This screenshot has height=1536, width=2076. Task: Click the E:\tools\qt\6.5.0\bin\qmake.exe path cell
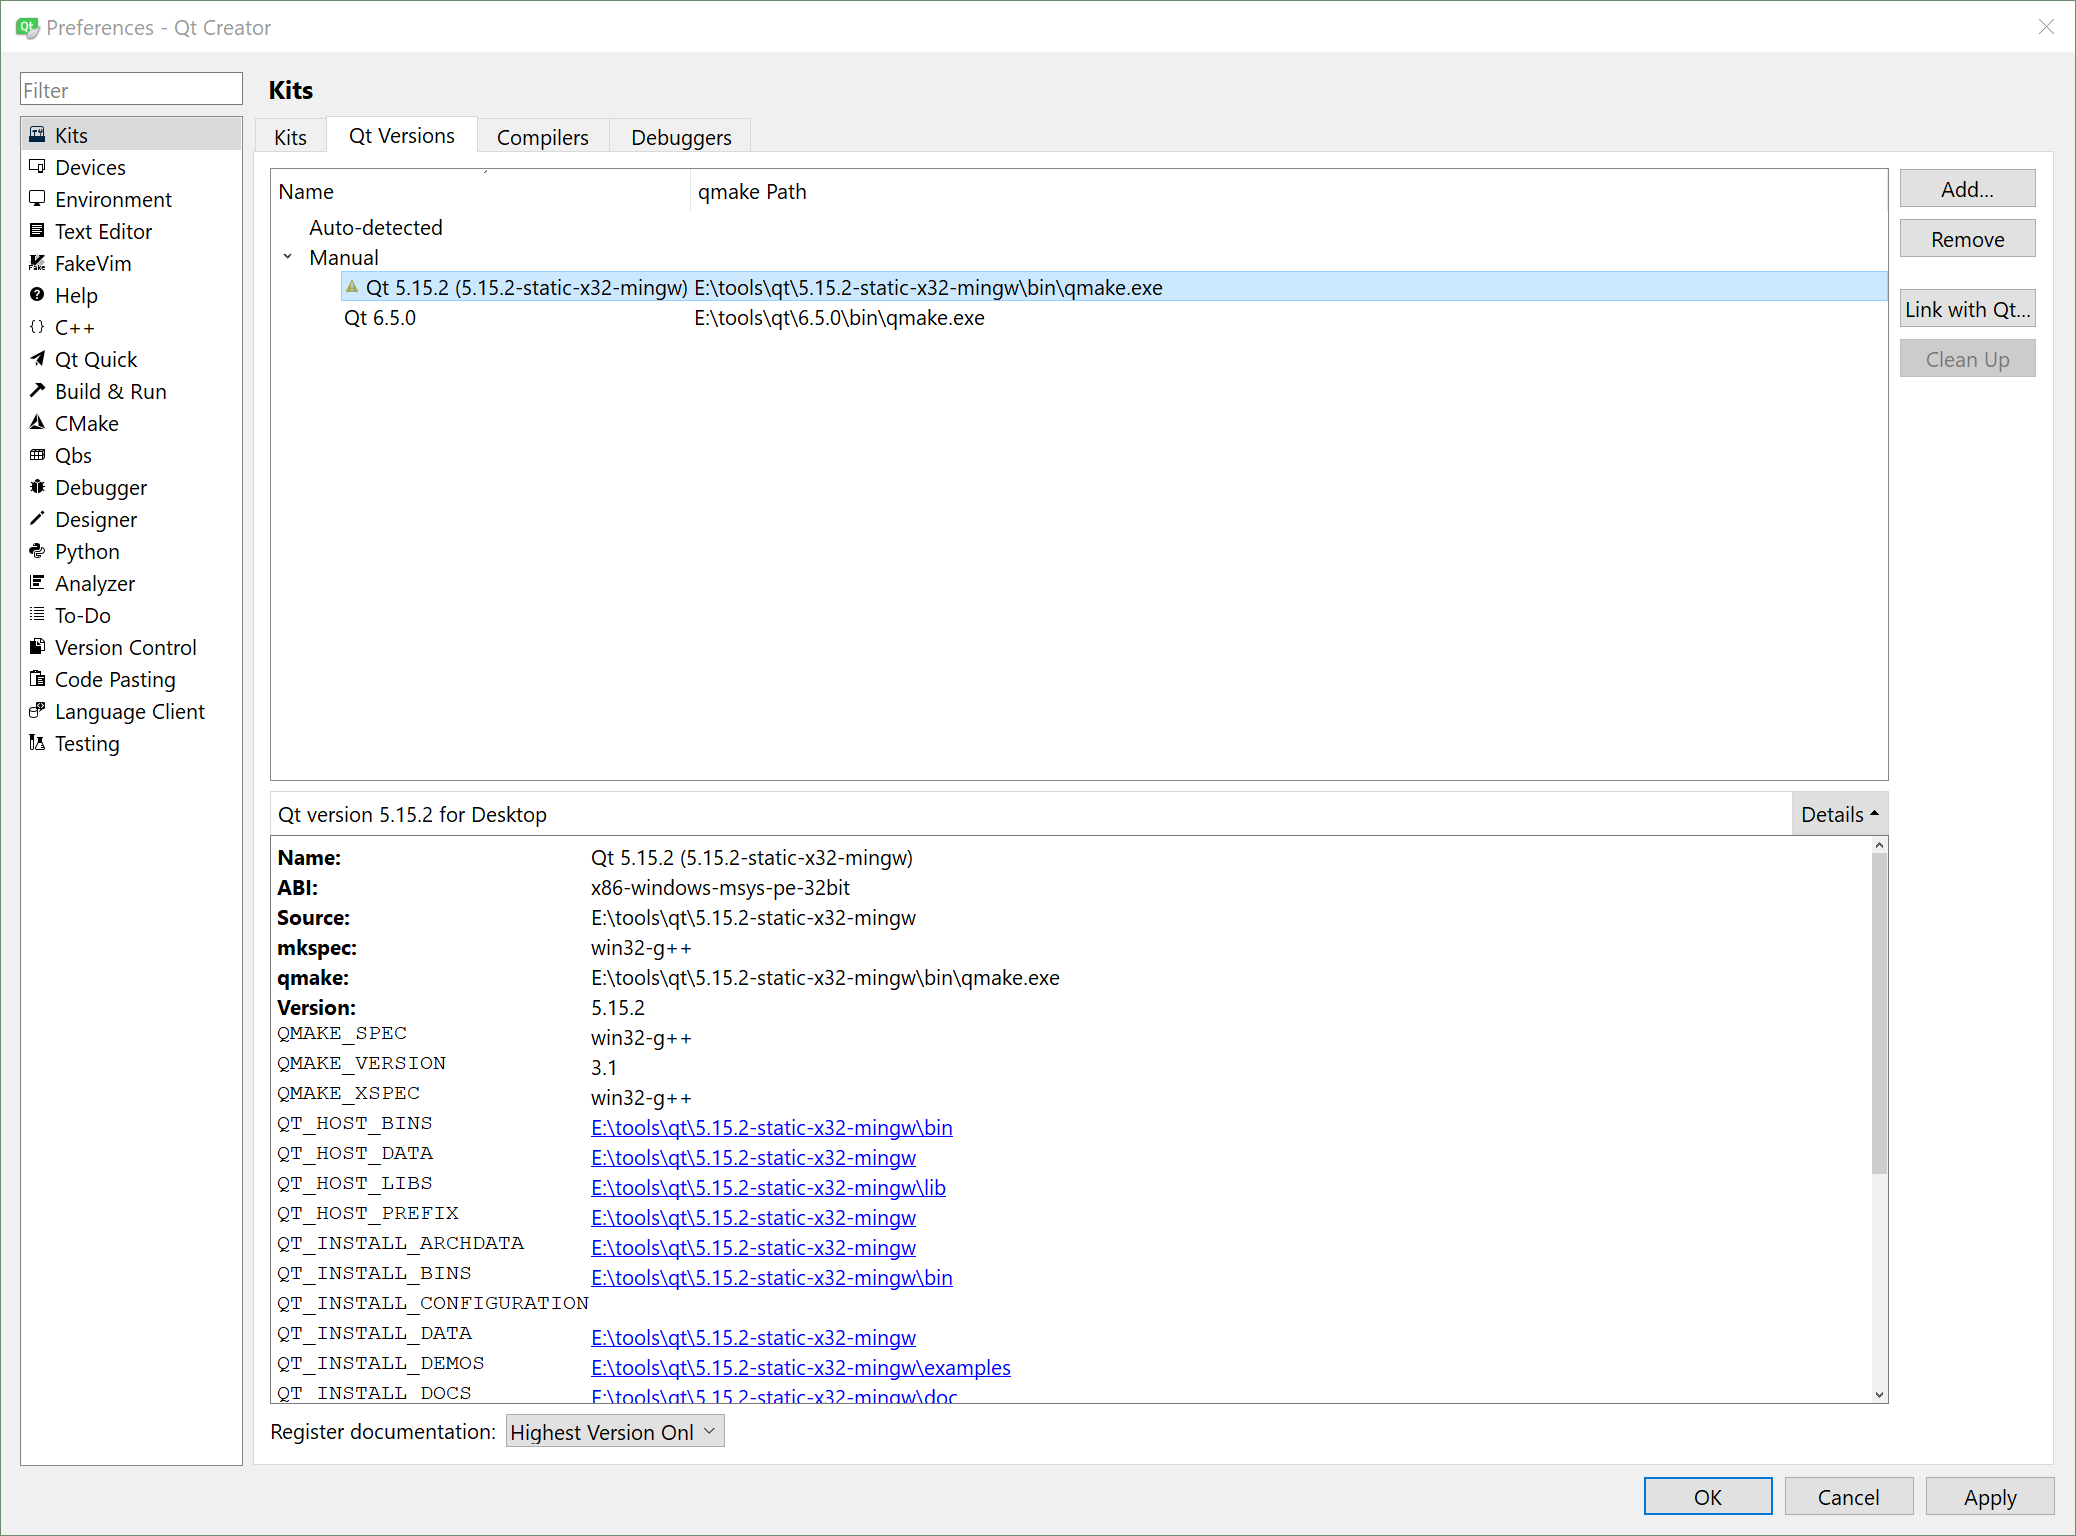(839, 317)
